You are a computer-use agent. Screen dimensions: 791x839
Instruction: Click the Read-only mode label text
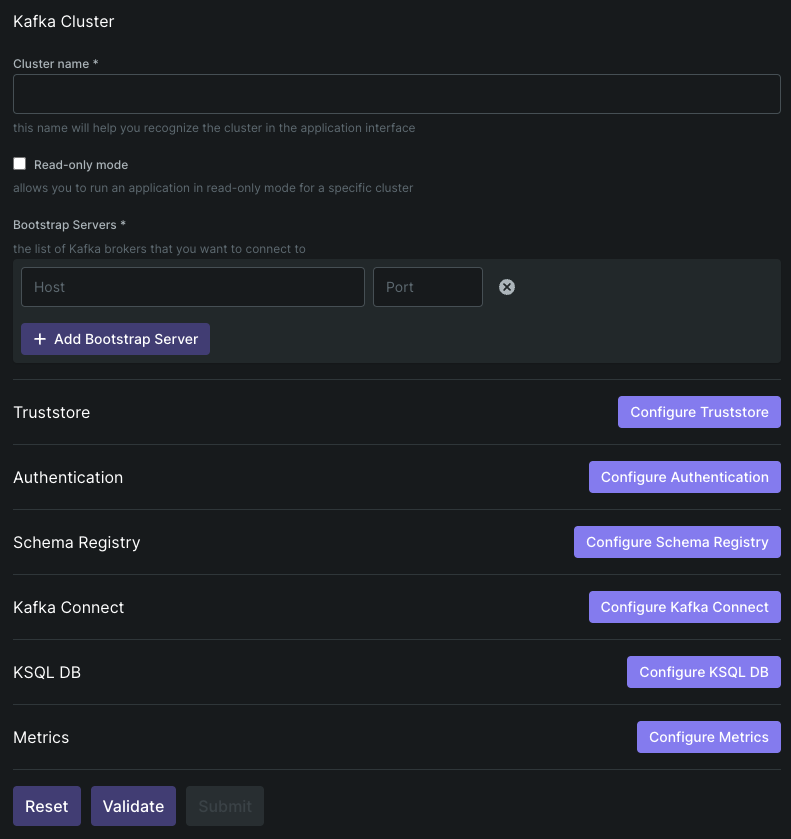coord(81,165)
